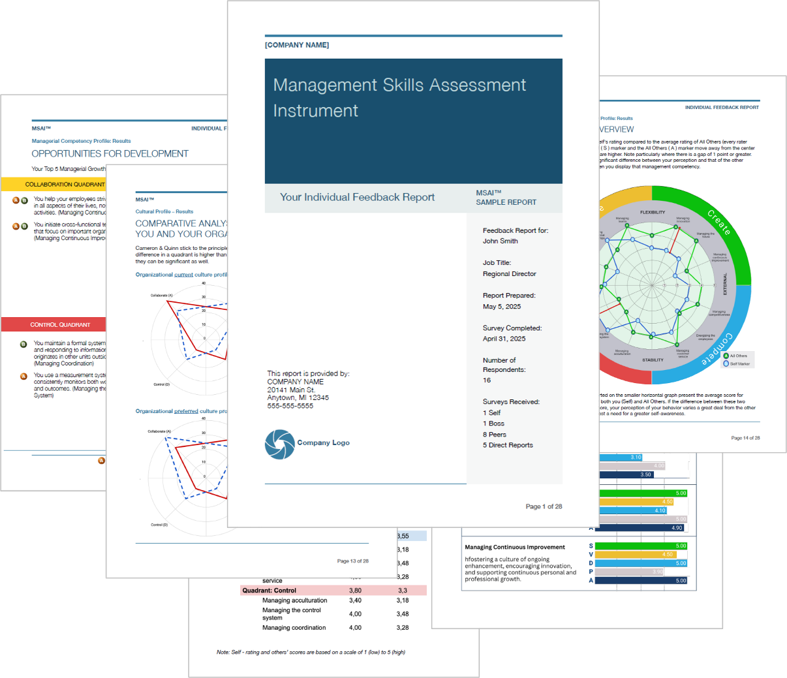Click the green All Others legend marker

[x=725, y=355]
